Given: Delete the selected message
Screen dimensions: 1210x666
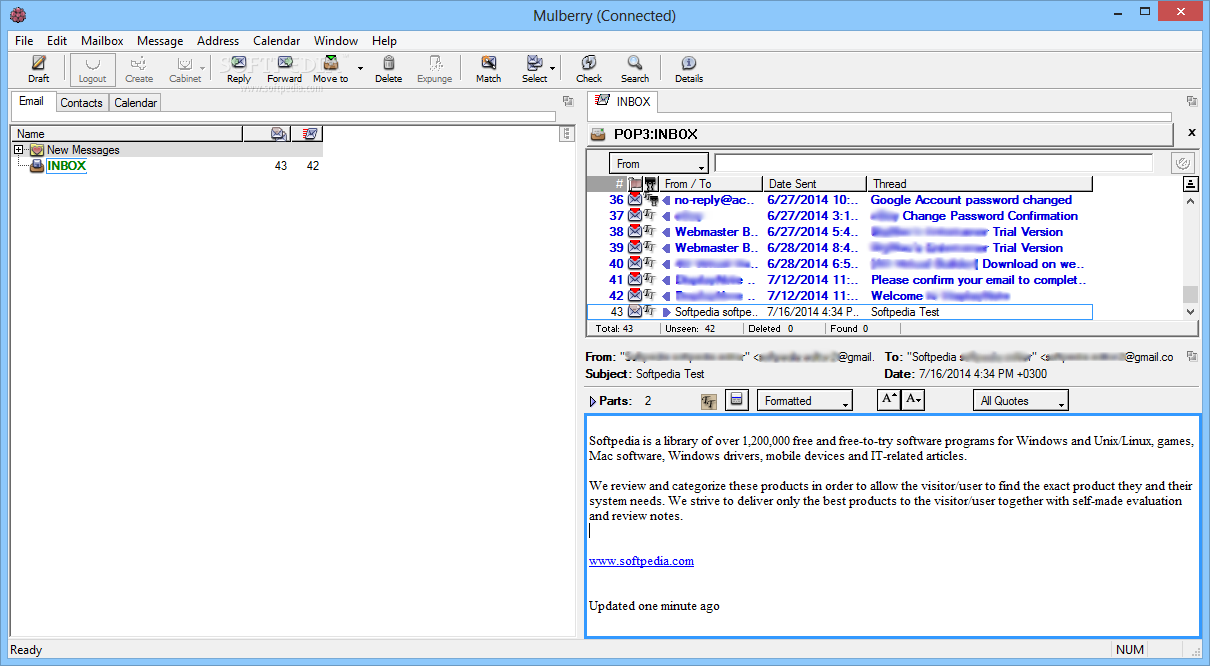Looking at the screenshot, I should [389, 69].
